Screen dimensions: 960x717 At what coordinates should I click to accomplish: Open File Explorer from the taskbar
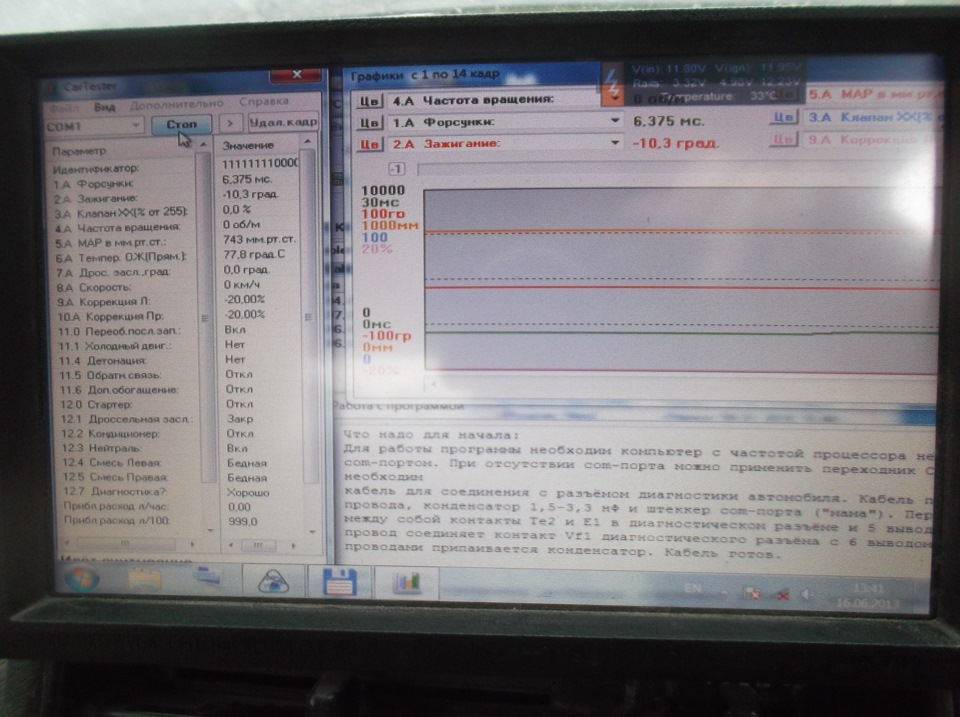[144, 578]
